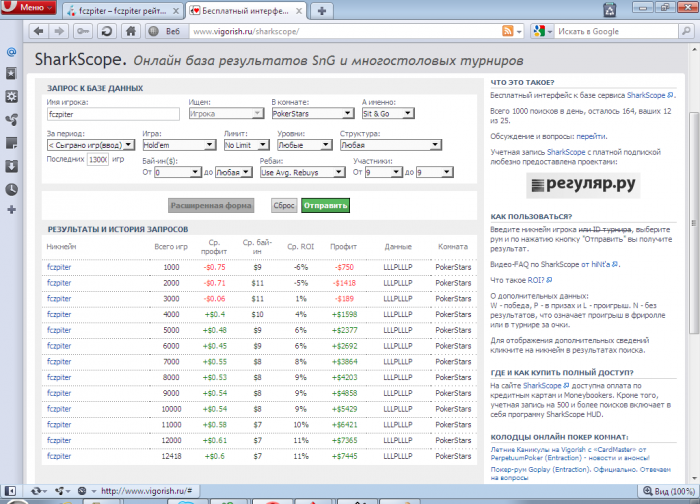The height and width of the screenshot is (504, 700).
Task: Open the А именно Sit & Go dropdown
Action: (x=388, y=114)
